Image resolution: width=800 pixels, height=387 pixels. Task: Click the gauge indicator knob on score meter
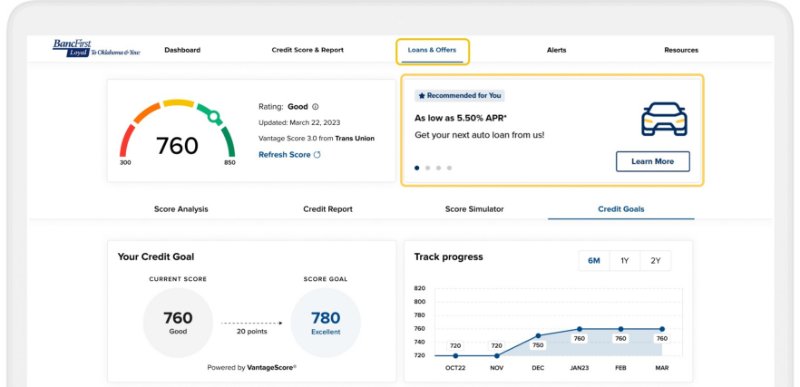(x=214, y=117)
